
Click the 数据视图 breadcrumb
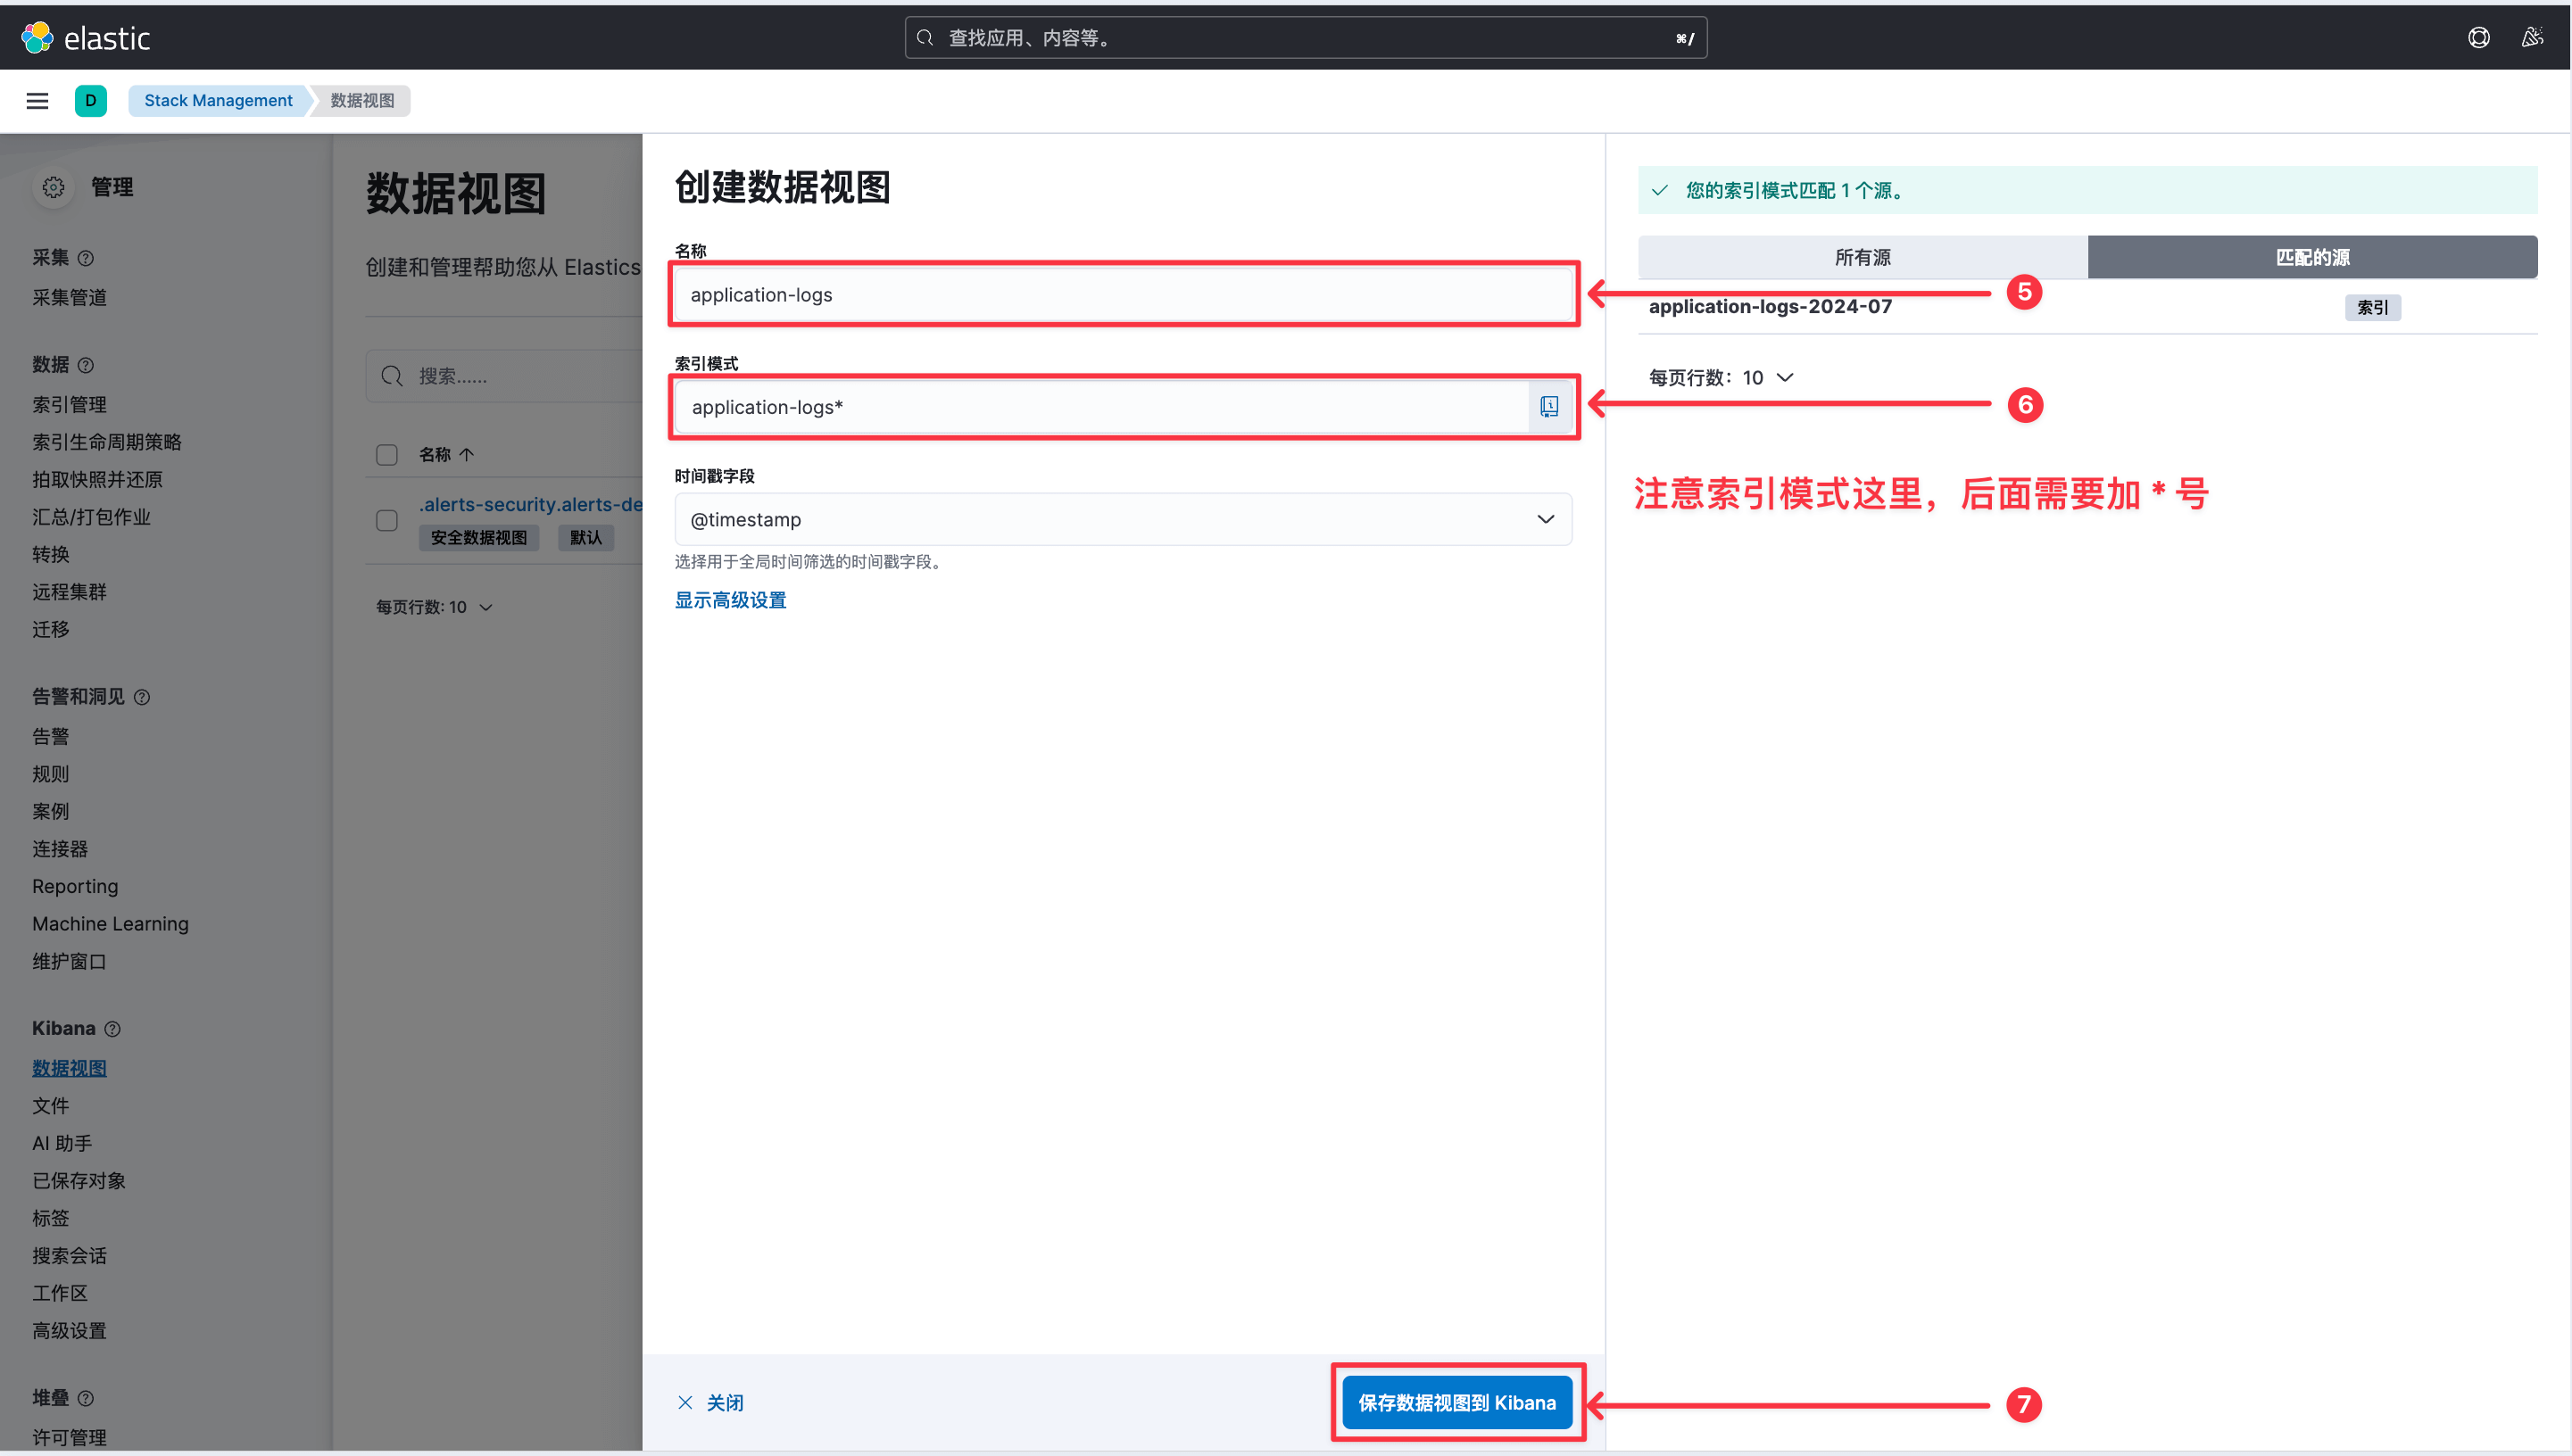[x=362, y=100]
